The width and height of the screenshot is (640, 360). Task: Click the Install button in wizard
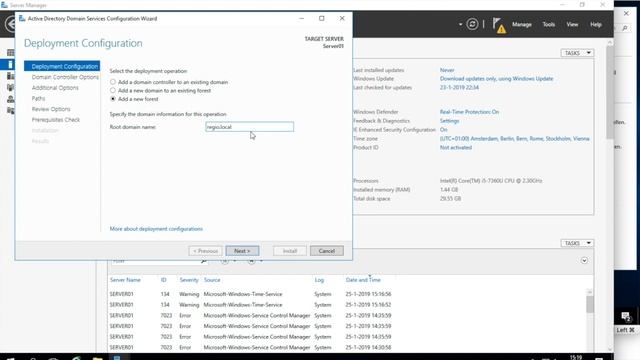pos(290,251)
